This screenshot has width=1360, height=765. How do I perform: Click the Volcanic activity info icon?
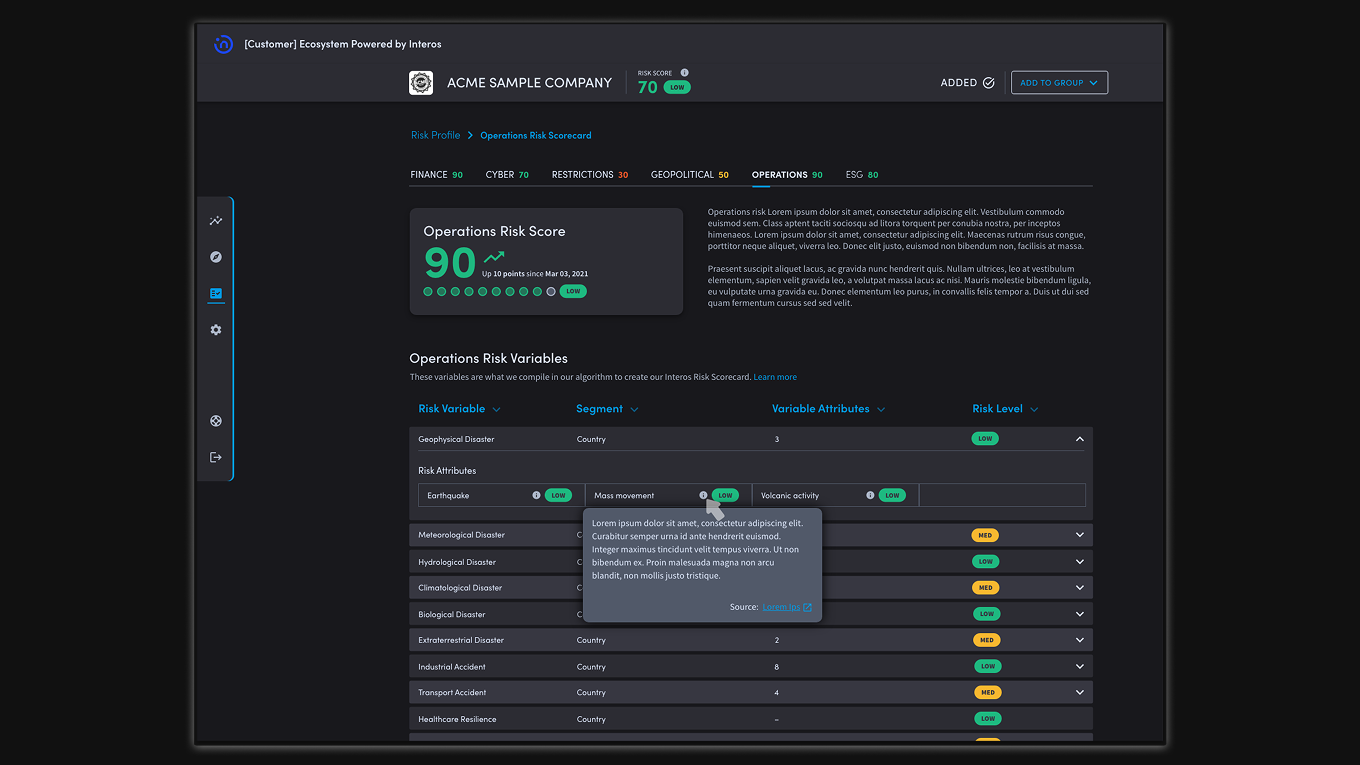coord(870,495)
